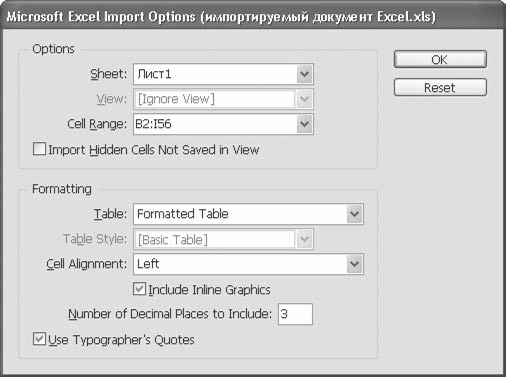
Task: Open the Sheet dropdown arrow
Action: coord(304,74)
